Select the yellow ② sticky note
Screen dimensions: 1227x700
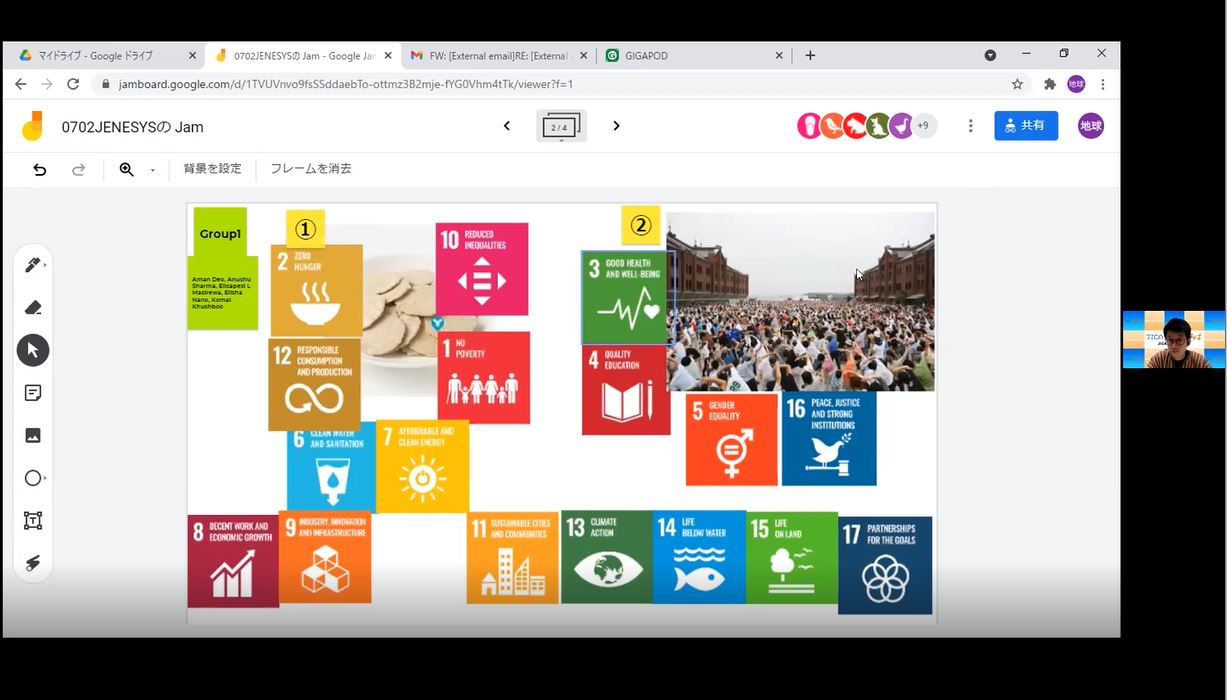pos(641,225)
